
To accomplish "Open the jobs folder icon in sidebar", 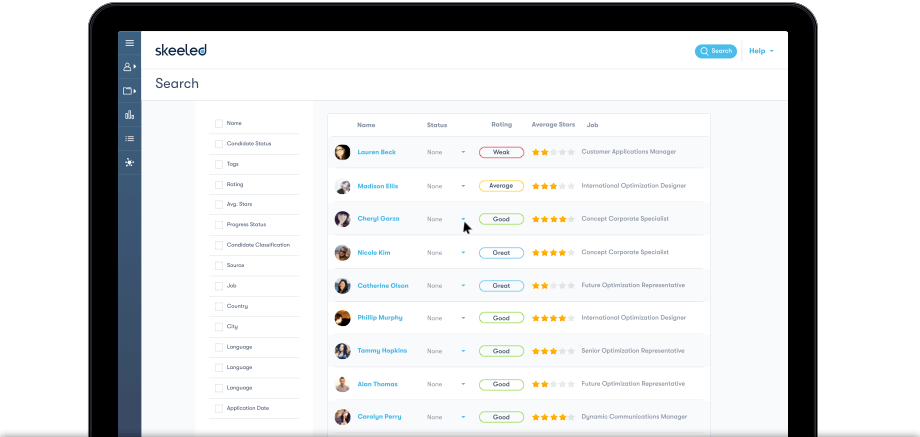I will click(129, 91).
